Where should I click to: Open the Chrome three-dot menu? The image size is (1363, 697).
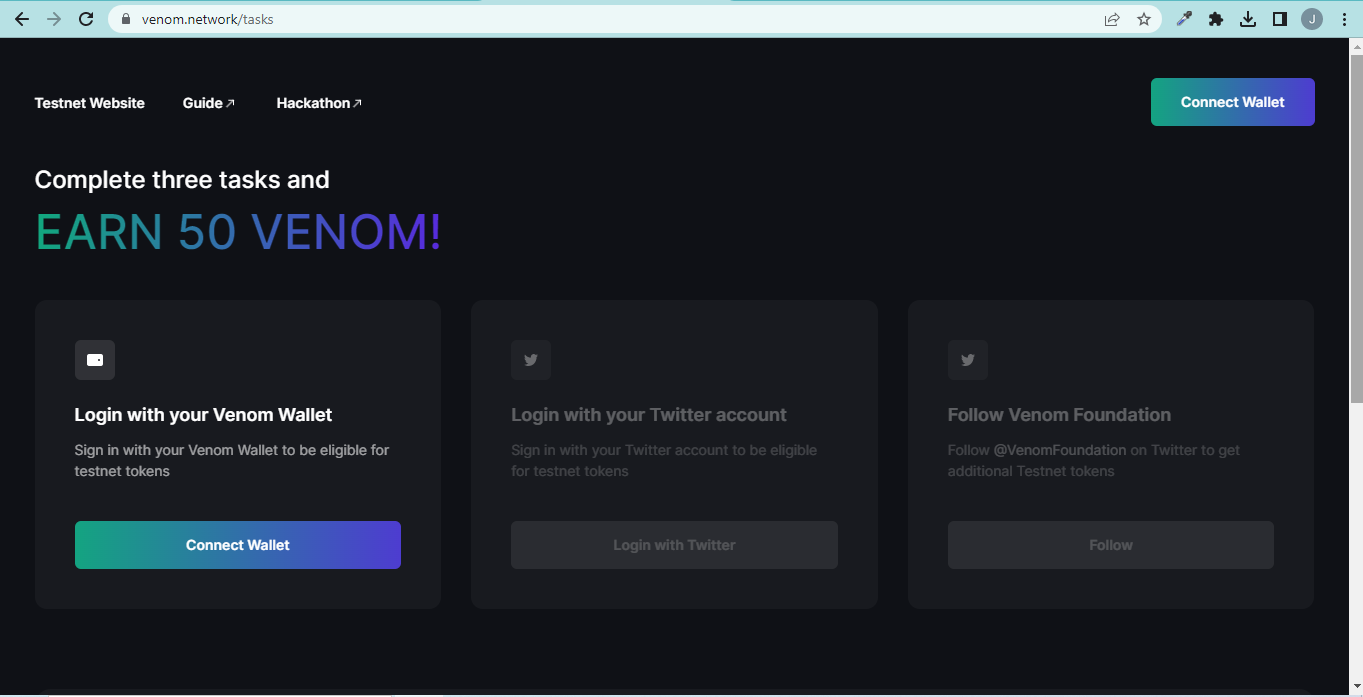tap(1343, 19)
